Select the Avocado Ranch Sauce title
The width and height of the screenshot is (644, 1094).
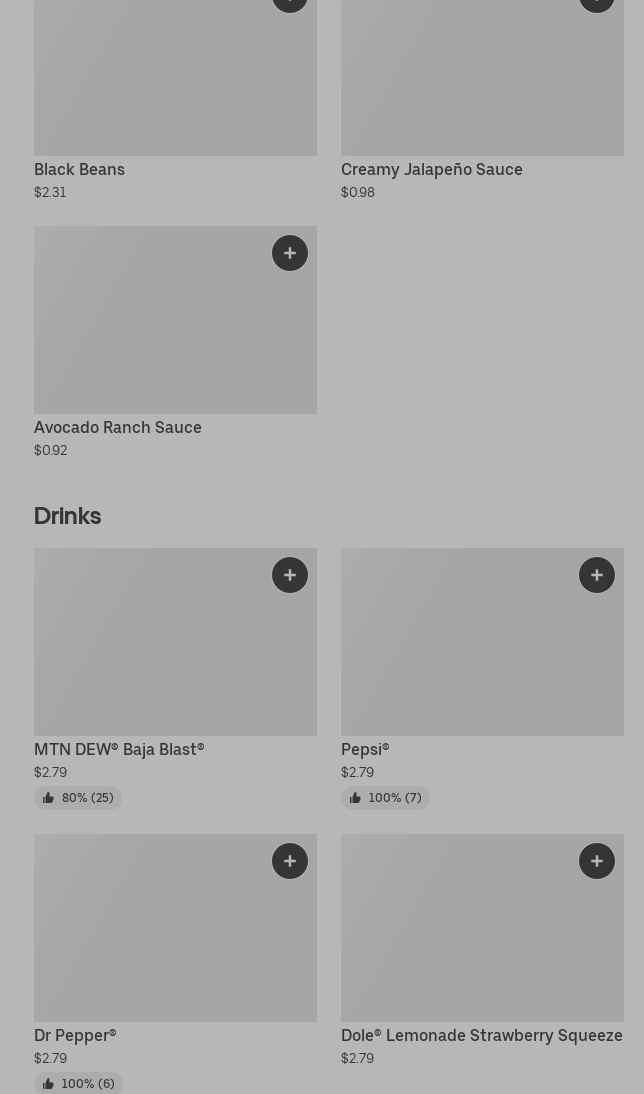coord(117,427)
